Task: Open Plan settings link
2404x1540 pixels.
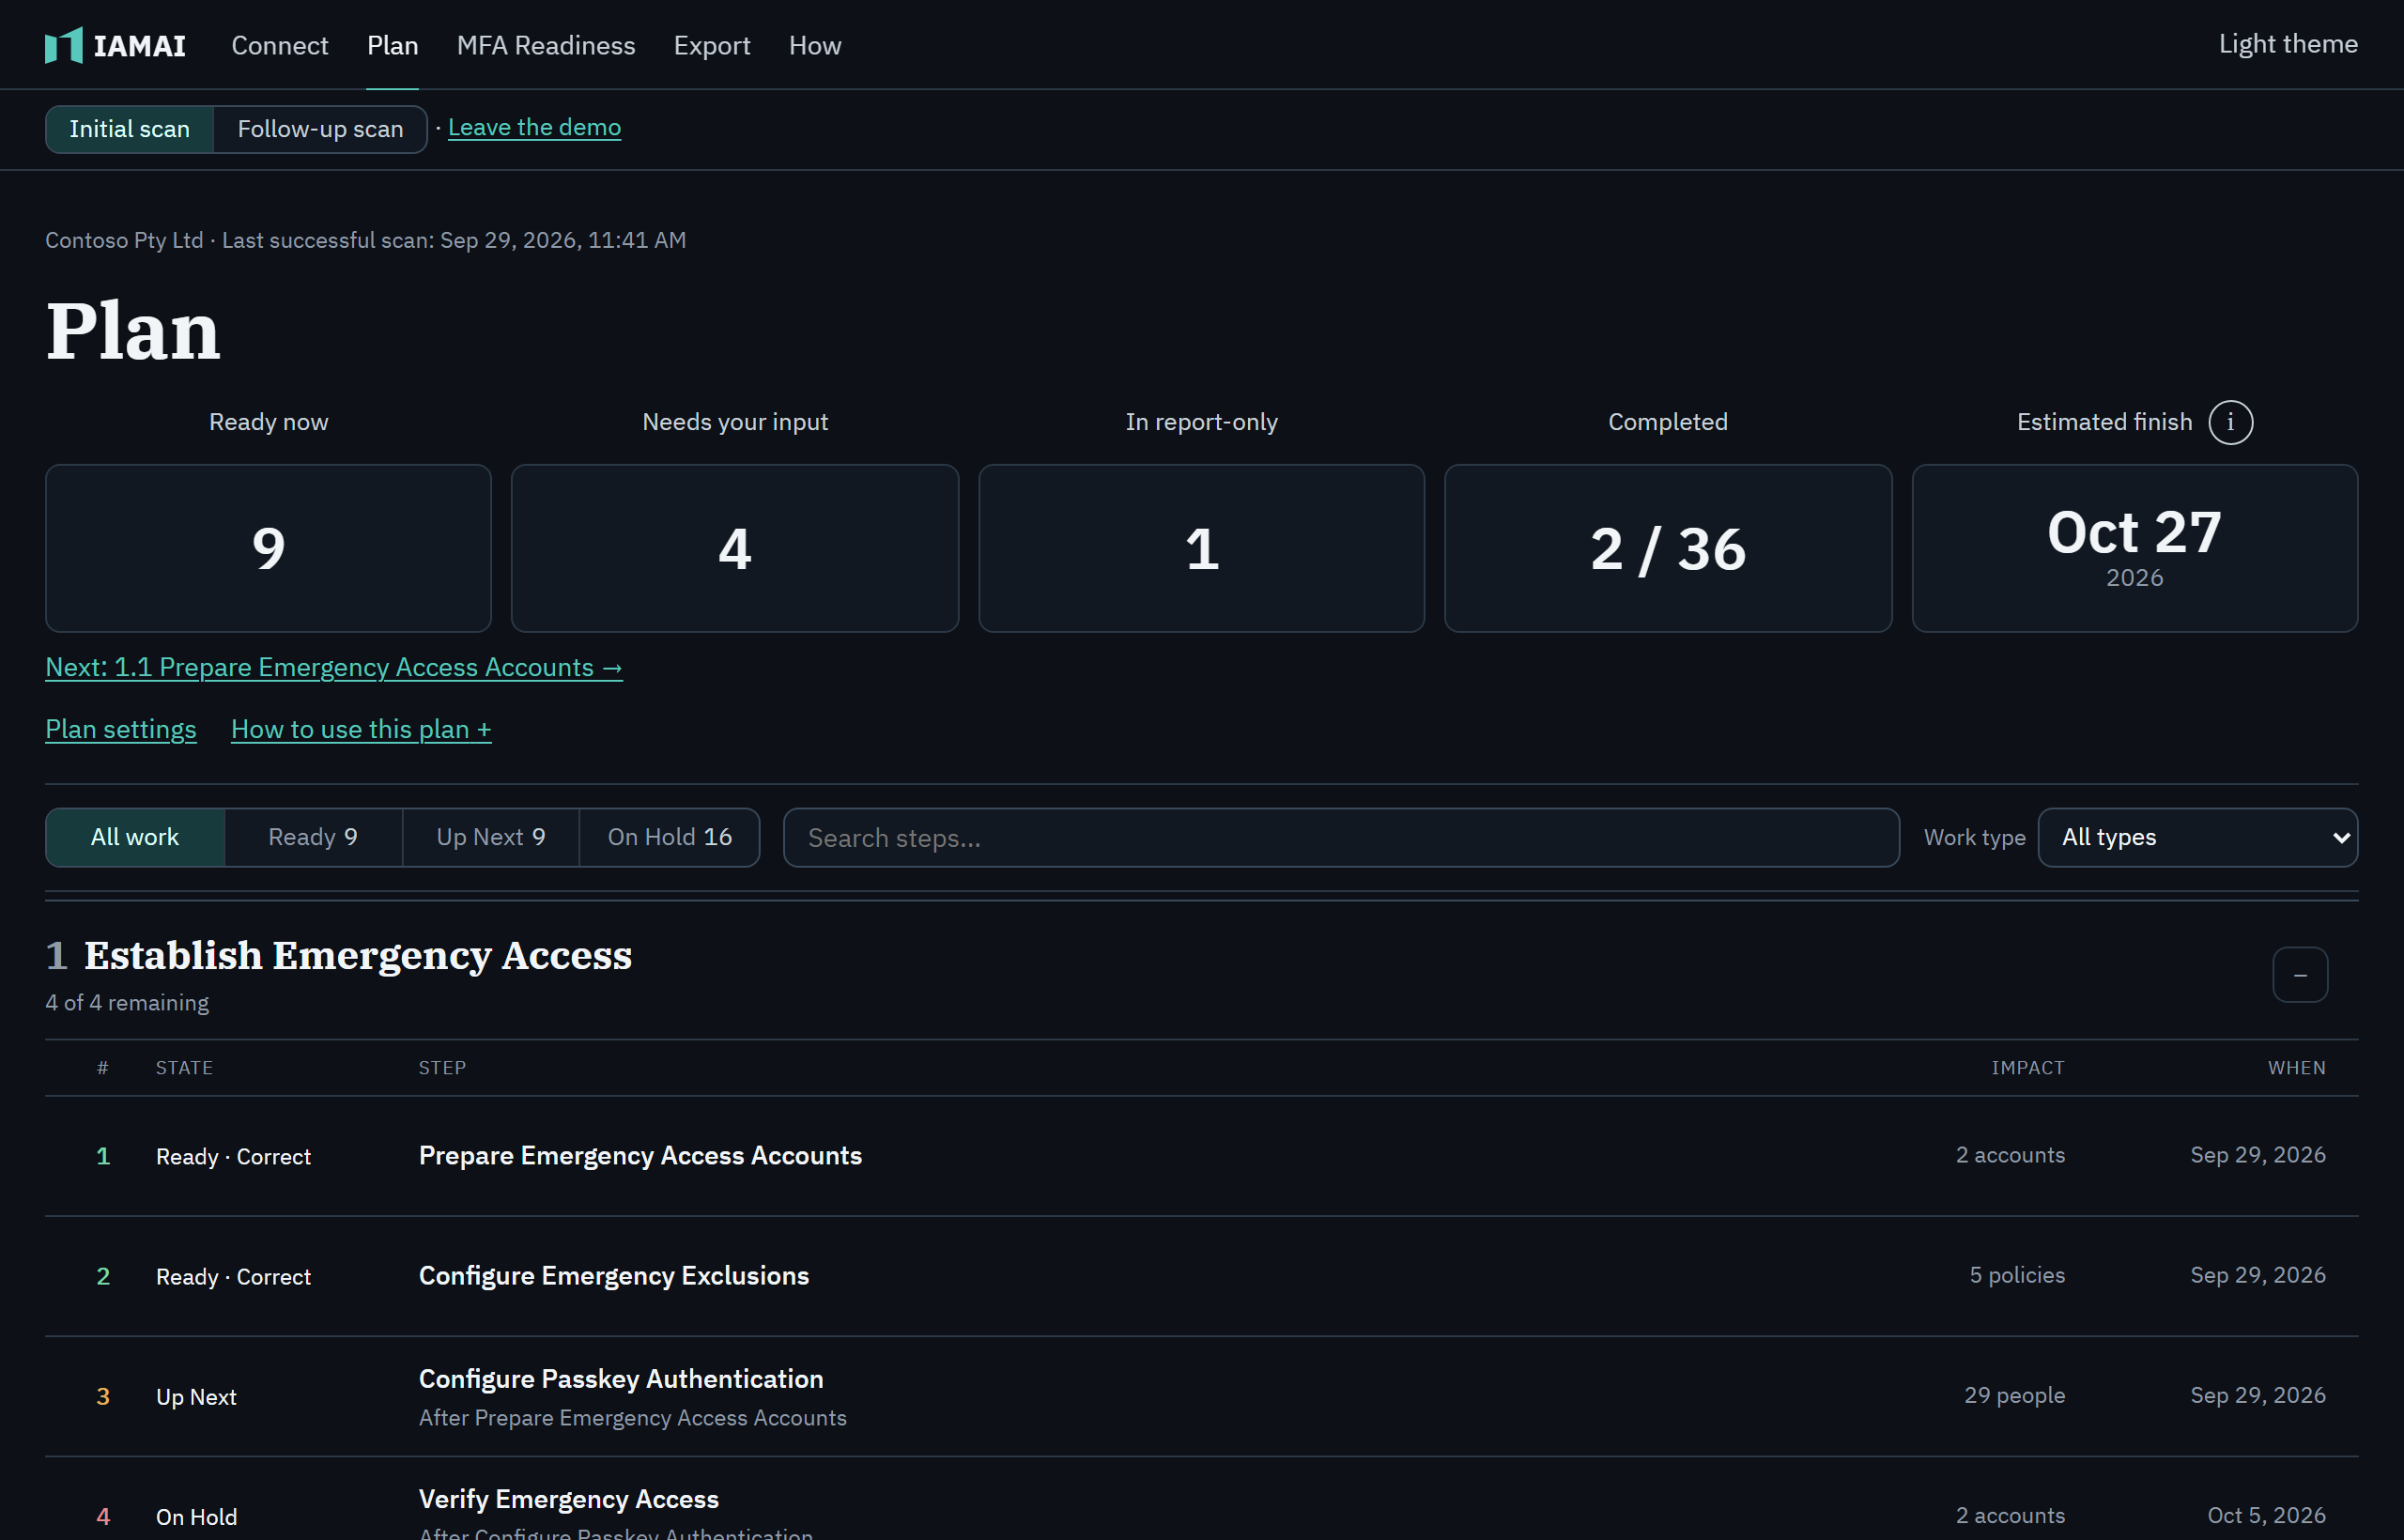Action: tap(121, 729)
